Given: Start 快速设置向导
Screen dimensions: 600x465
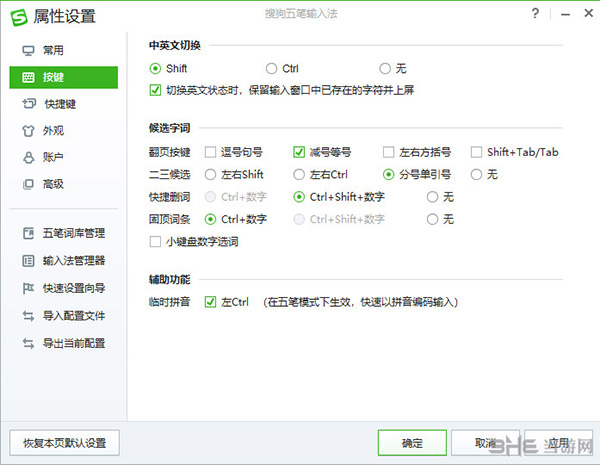Looking at the screenshot, I should (x=64, y=288).
